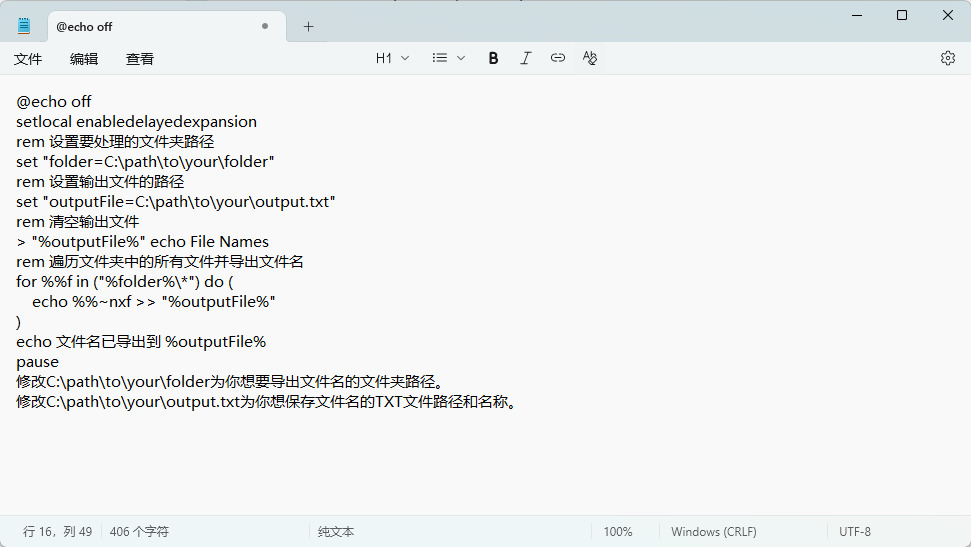971x547 pixels.
Task: Click the 'setlocal enabledelayedexpansion' line
Action: coord(136,121)
